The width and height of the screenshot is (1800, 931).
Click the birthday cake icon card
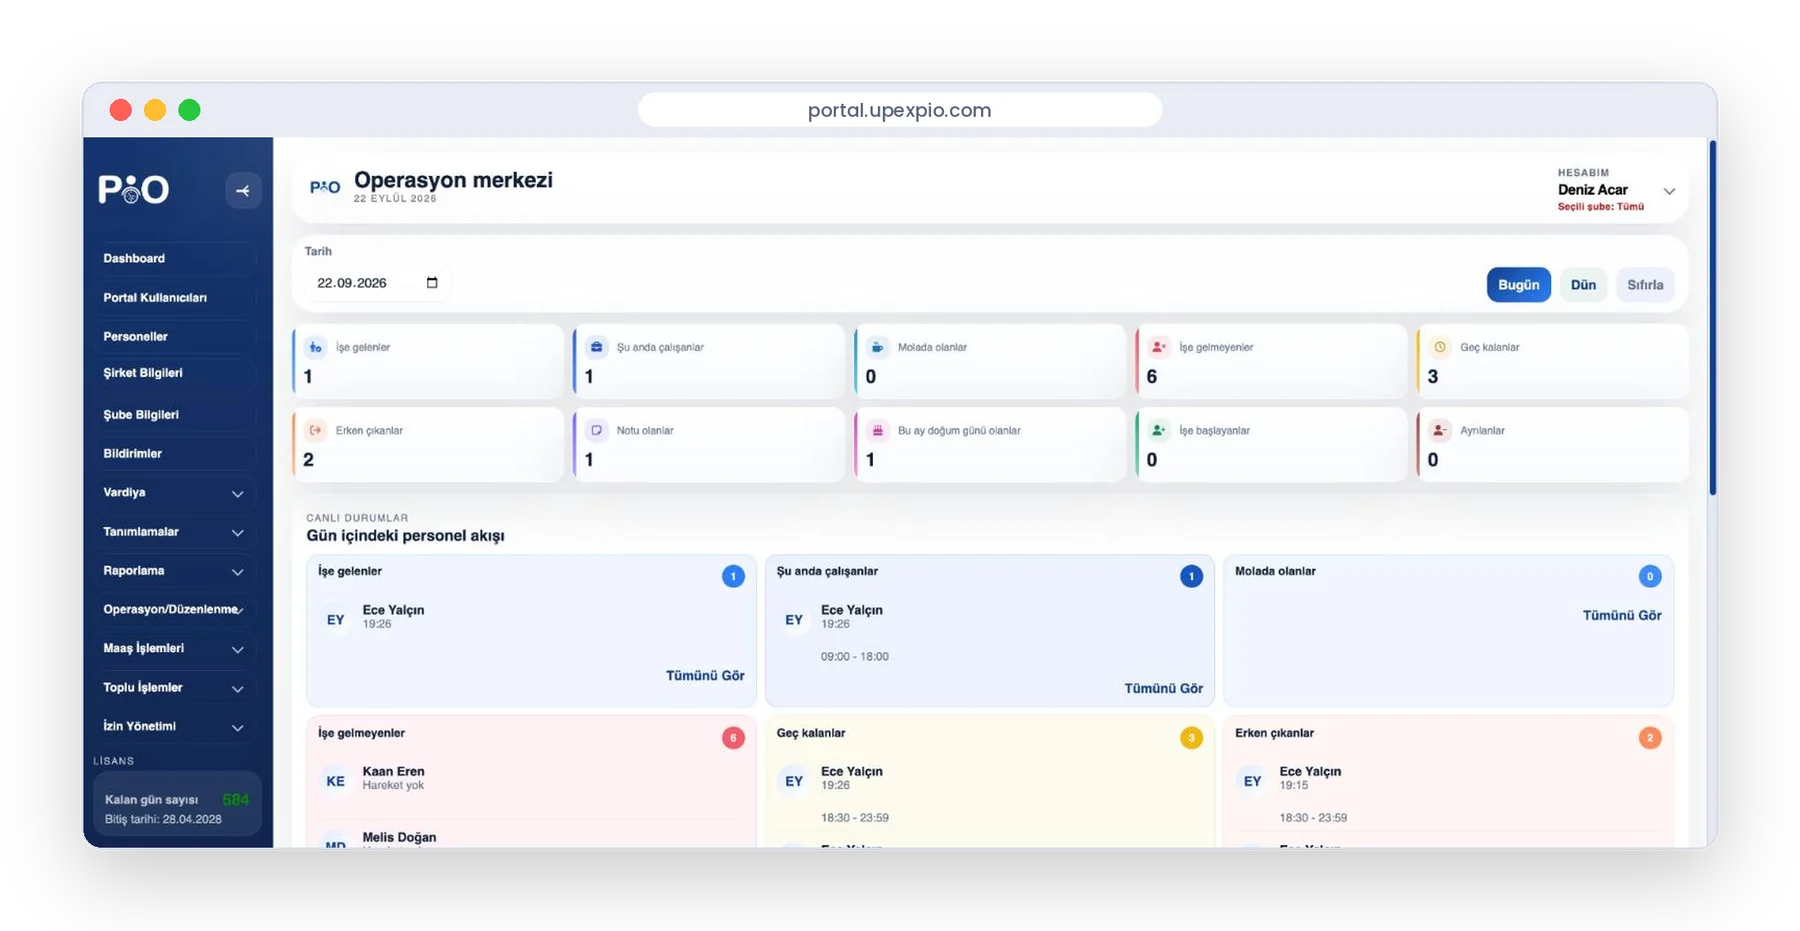878,430
